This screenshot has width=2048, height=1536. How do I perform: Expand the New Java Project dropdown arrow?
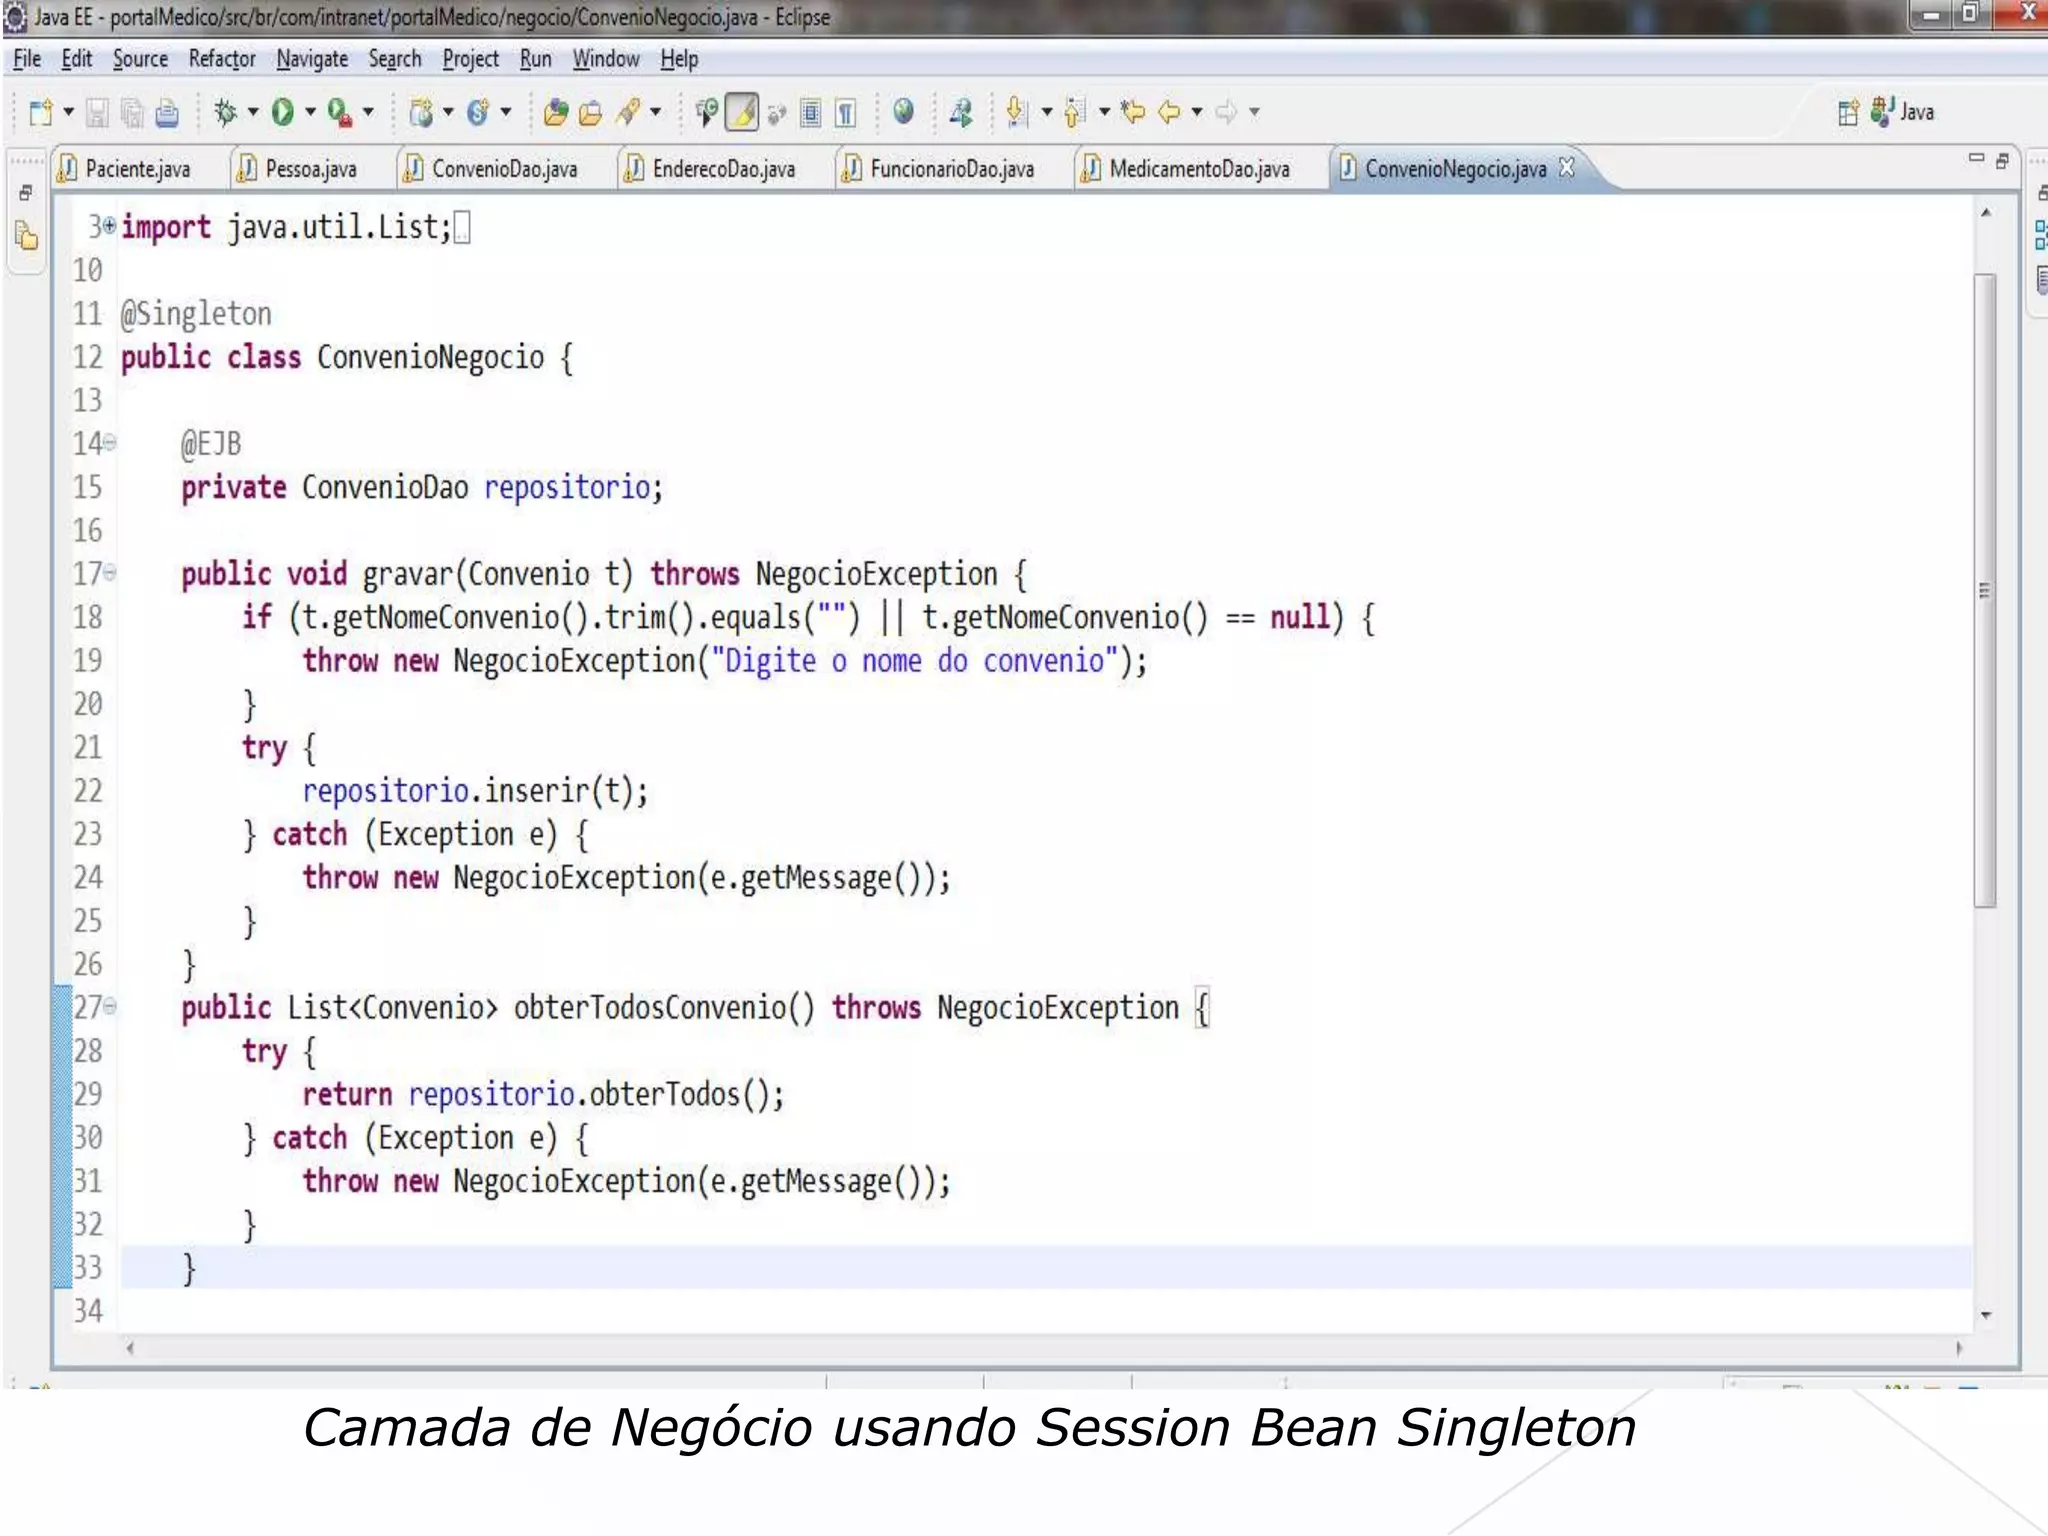[448, 112]
